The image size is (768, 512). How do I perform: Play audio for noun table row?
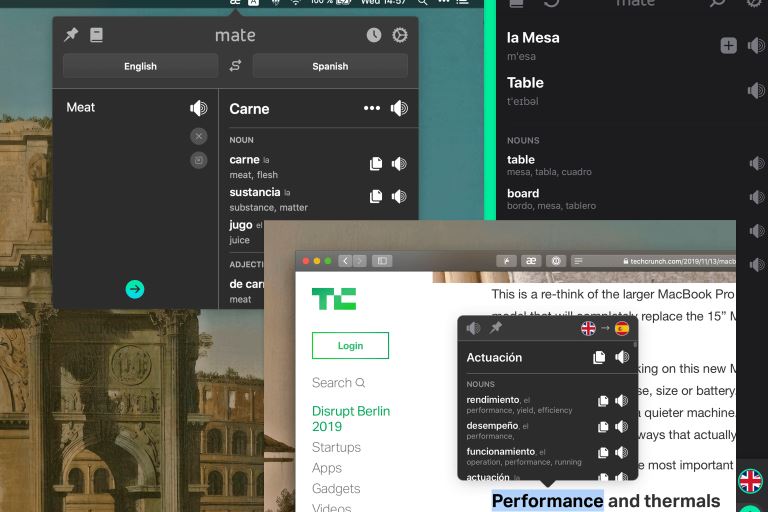757,163
